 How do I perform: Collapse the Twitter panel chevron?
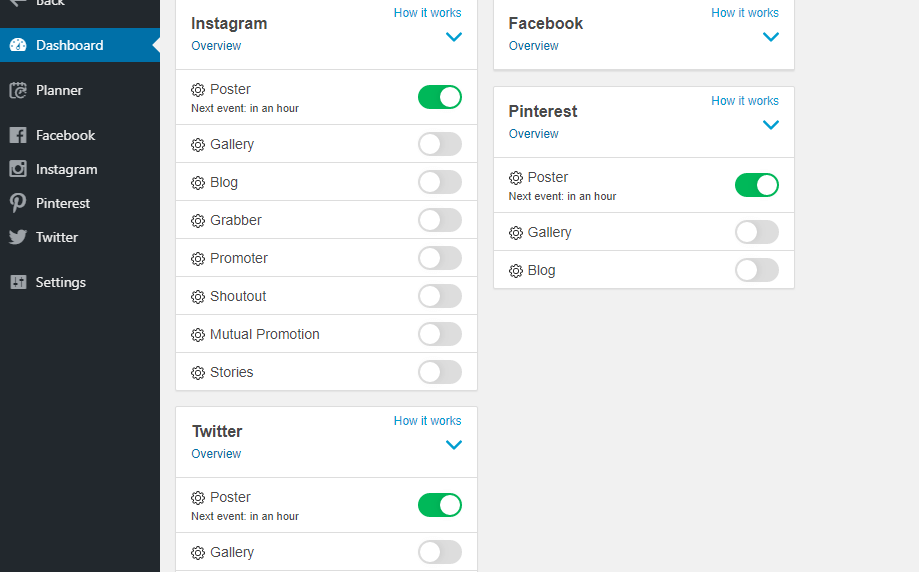pyautogui.click(x=454, y=445)
